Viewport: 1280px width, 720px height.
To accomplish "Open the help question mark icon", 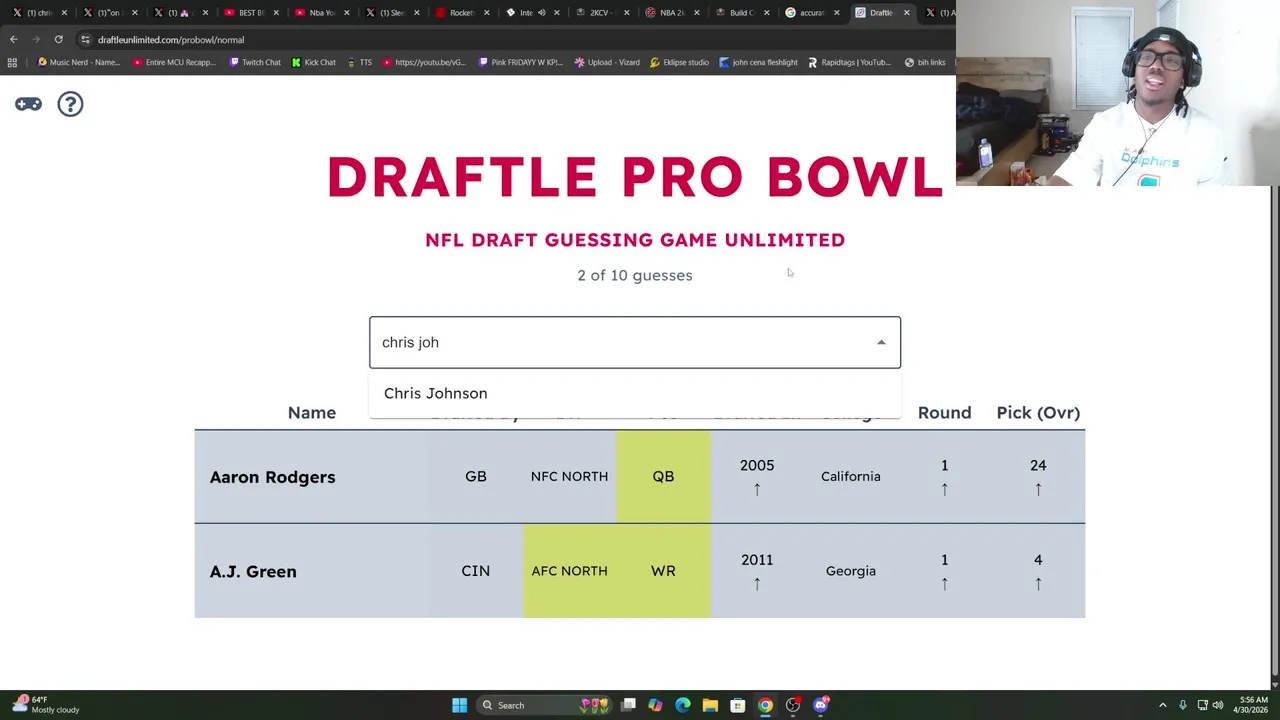I will pyautogui.click(x=70, y=104).
